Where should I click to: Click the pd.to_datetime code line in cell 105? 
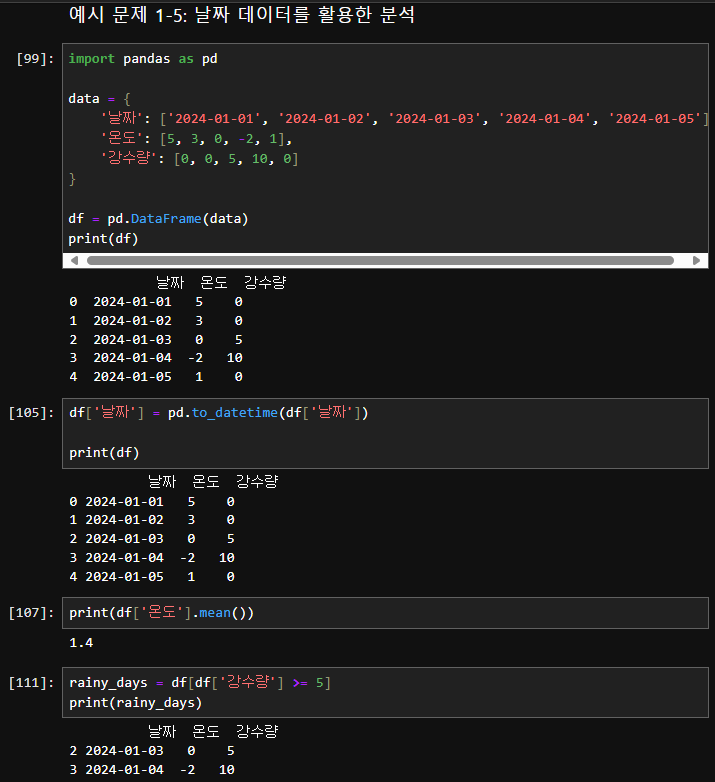(x=218, y=412)
